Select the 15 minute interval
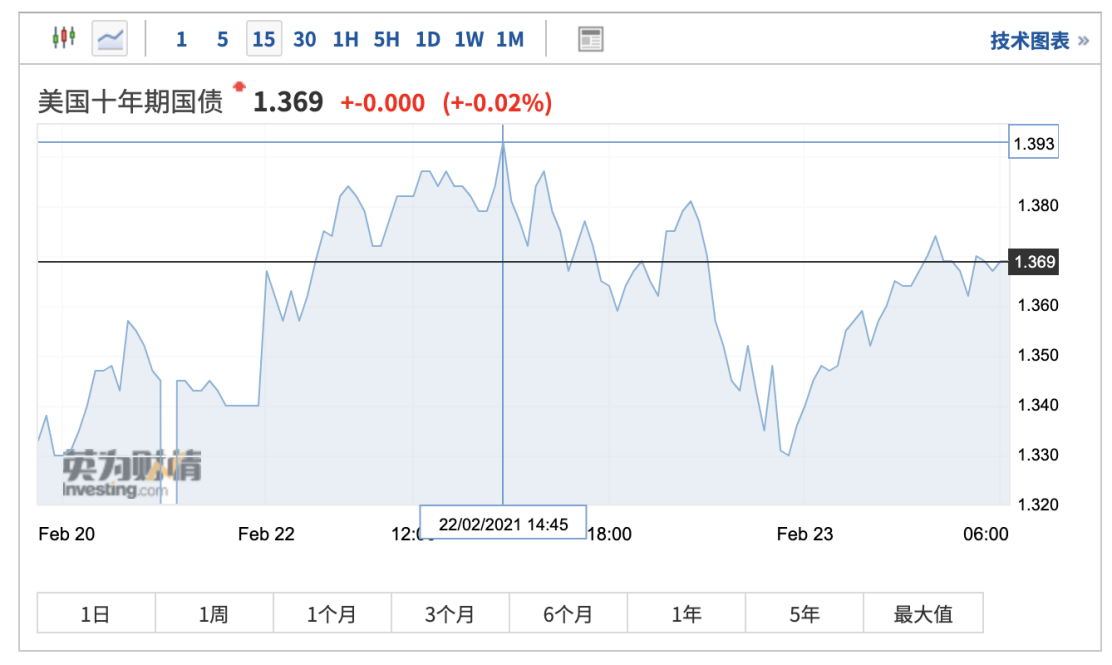The height and width of the screenshot is (665, 1112). [263, 39]
